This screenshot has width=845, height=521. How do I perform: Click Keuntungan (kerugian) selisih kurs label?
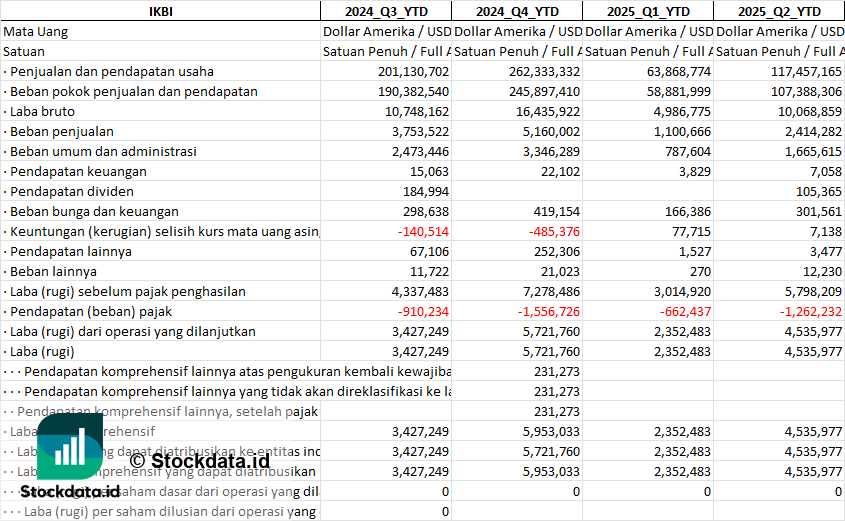click(161, 231)
